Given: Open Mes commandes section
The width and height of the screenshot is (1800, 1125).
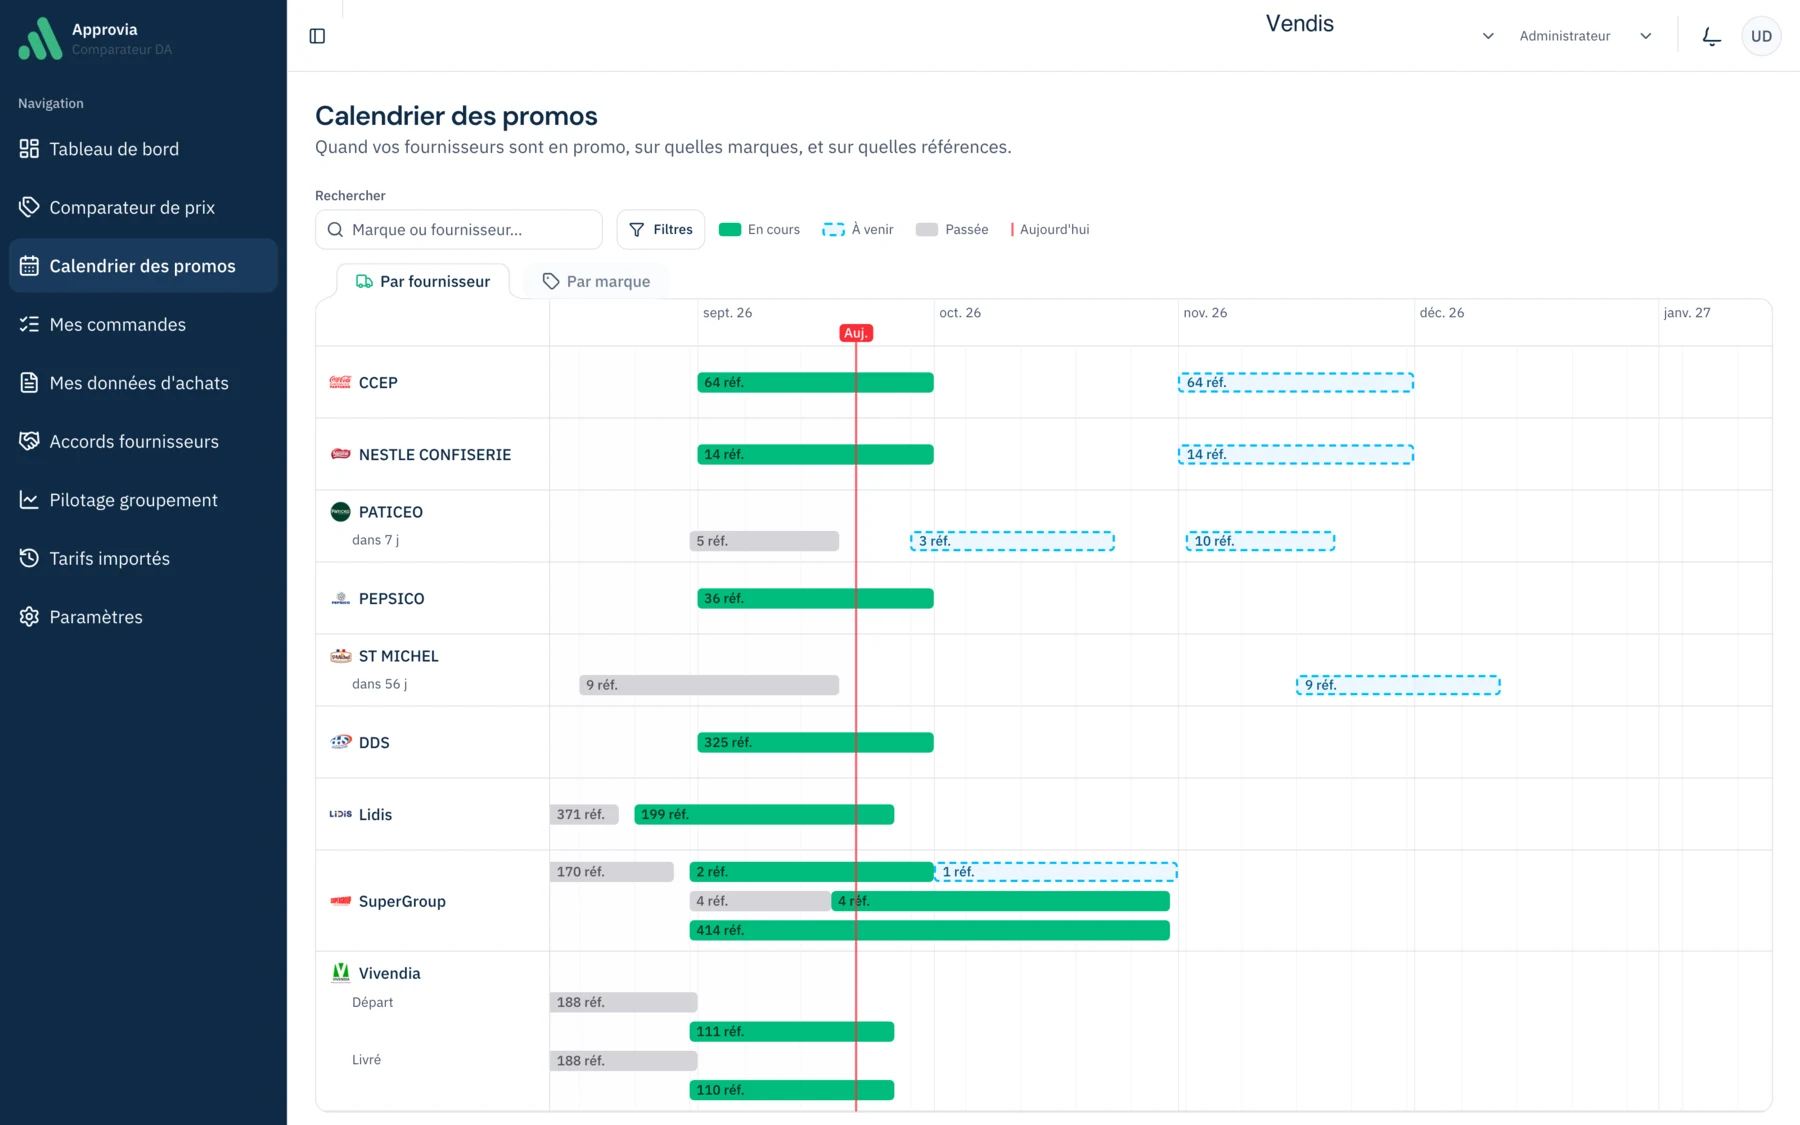Looking at the screenshot, I should (143, 324).
